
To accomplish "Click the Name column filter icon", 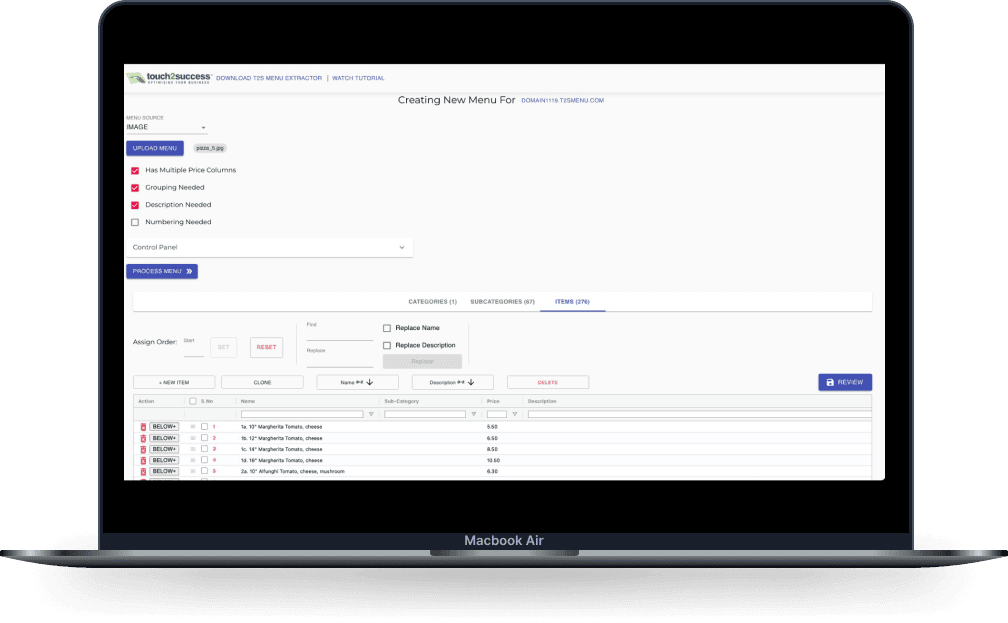I will [371, 414].
